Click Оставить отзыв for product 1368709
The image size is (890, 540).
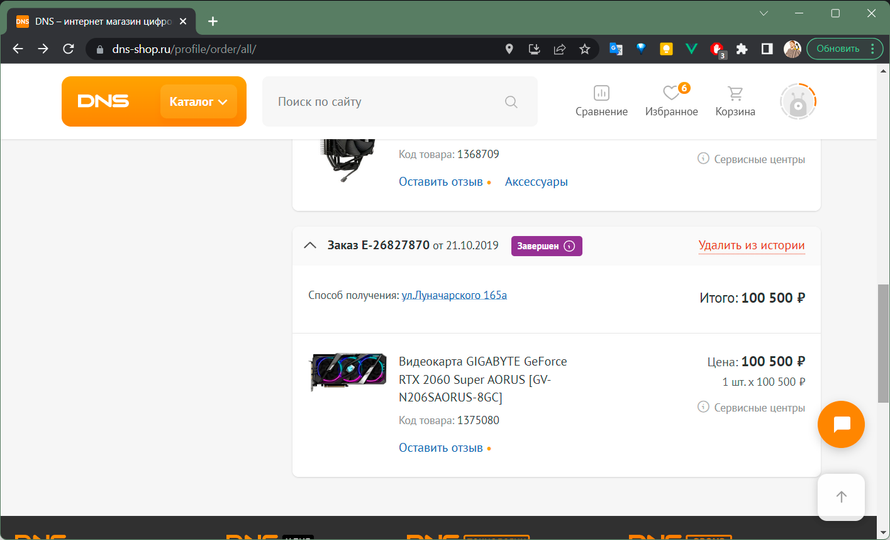(x=440, y=182)
